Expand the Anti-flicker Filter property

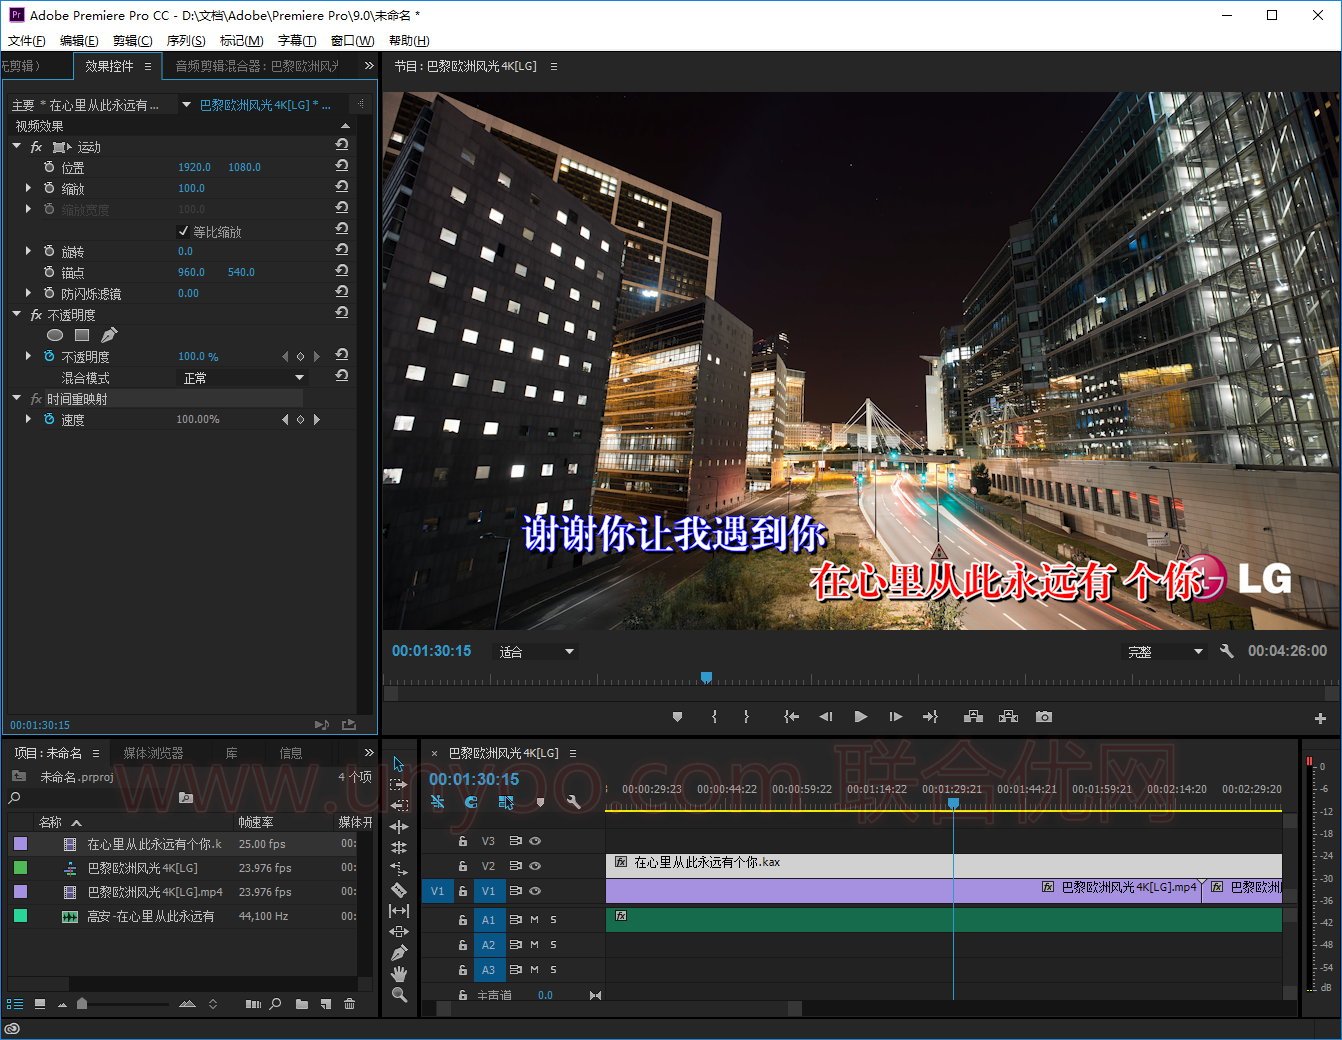point(28,293)
